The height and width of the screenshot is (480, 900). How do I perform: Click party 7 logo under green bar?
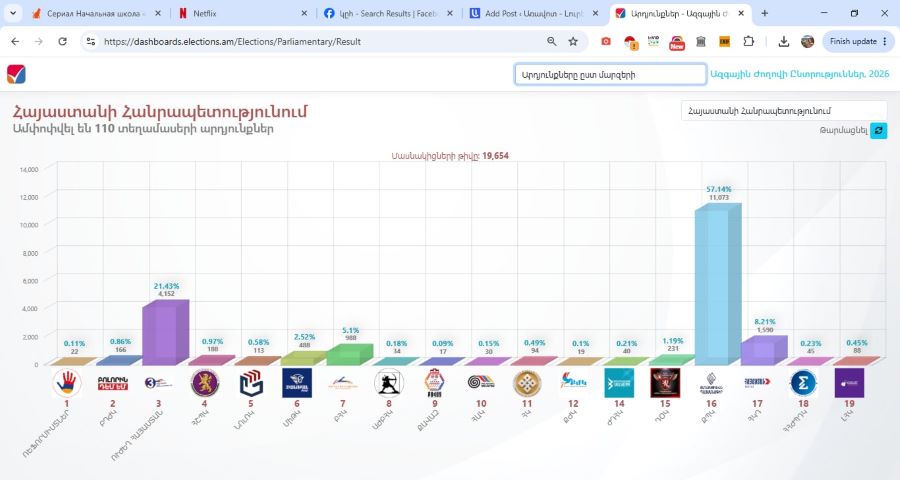click(x=343, y=383)
